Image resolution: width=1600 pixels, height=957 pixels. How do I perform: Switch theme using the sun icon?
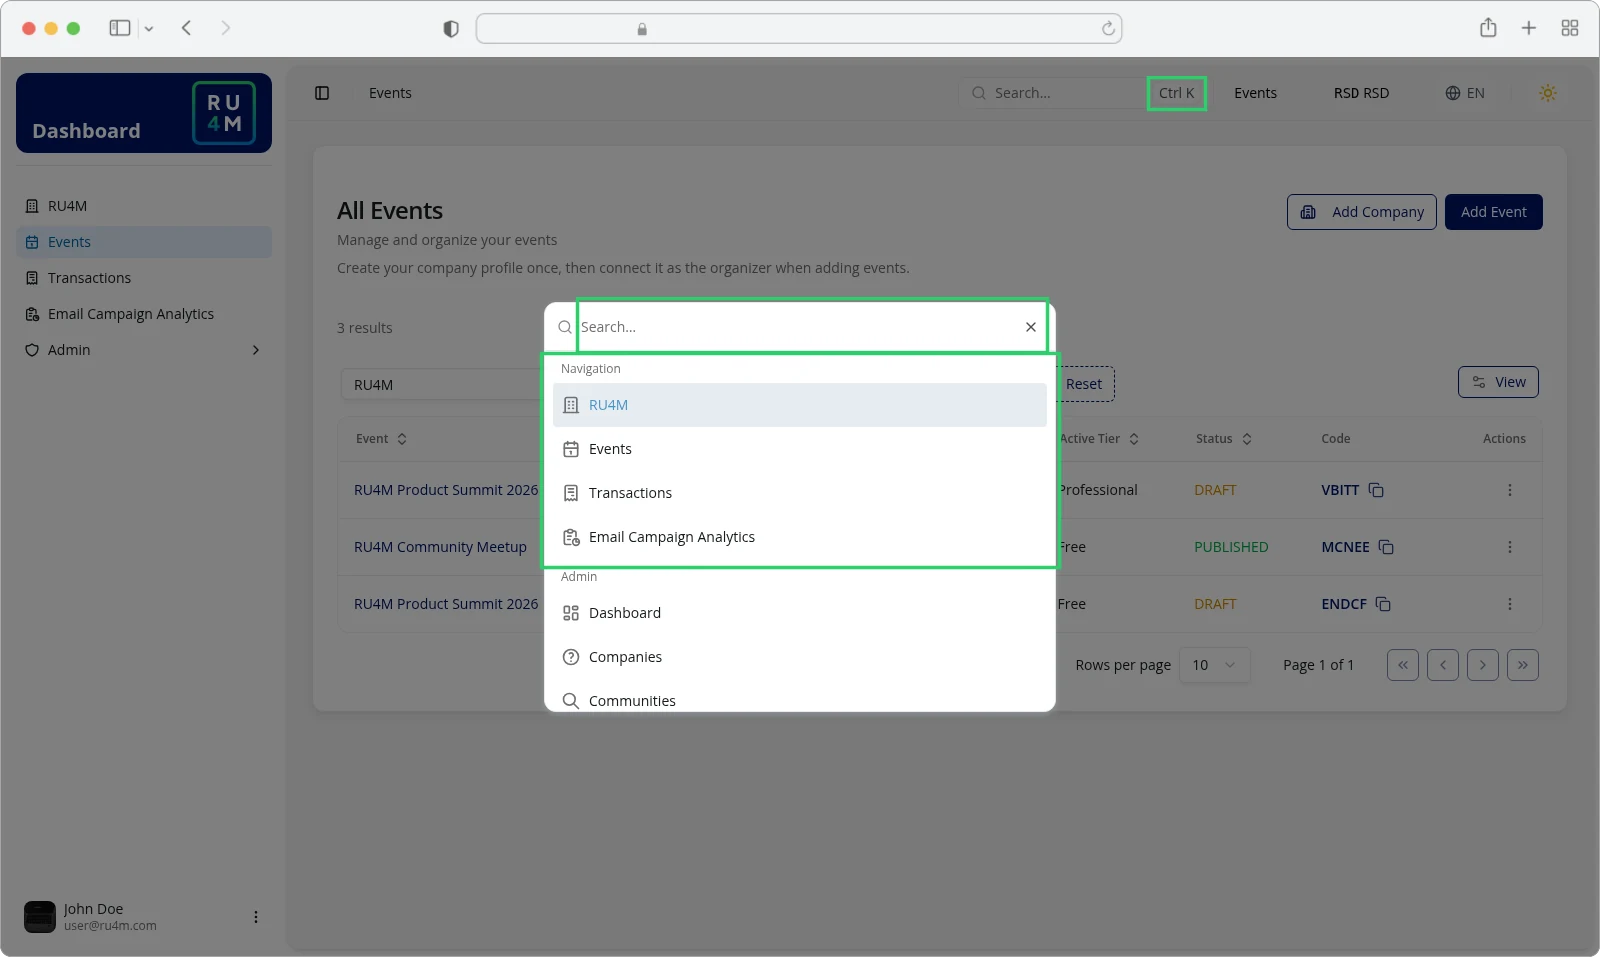[x=1548, y=93]
